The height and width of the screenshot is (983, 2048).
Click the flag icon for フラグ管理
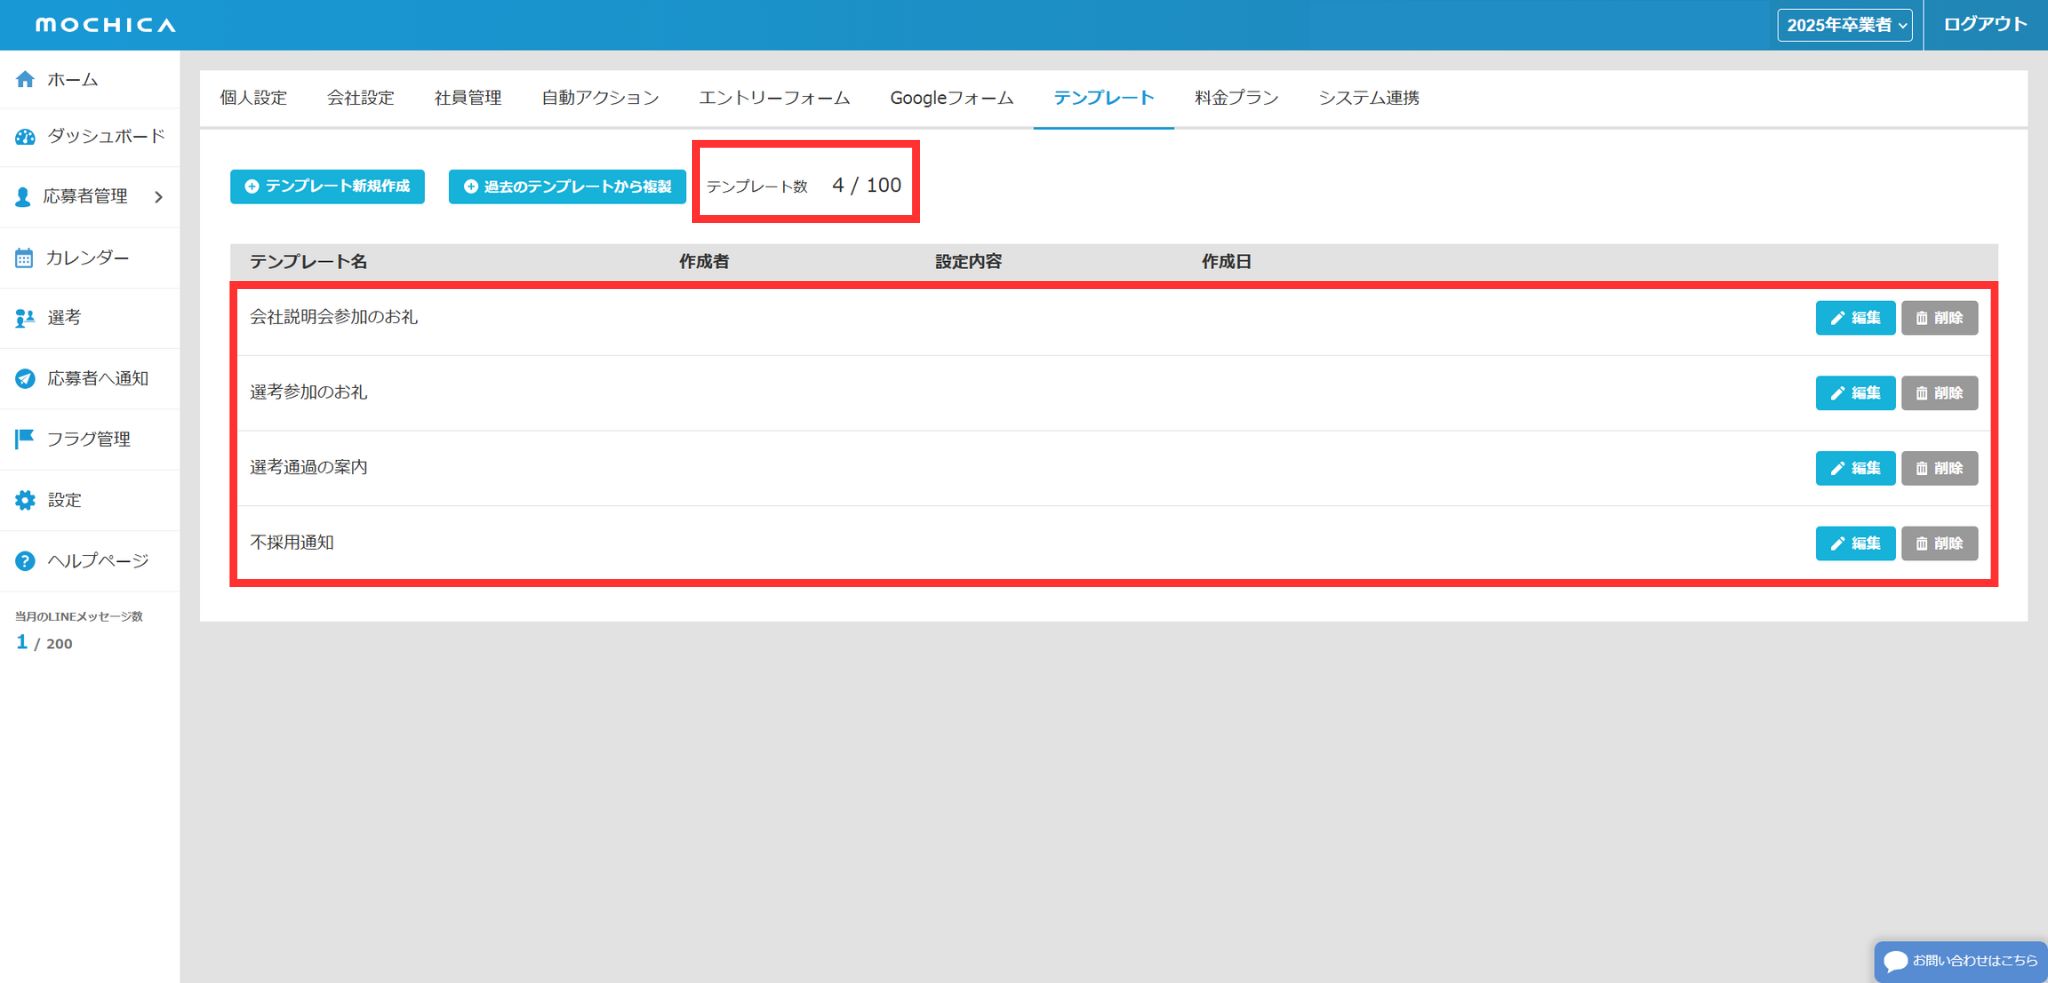[25, 439]
